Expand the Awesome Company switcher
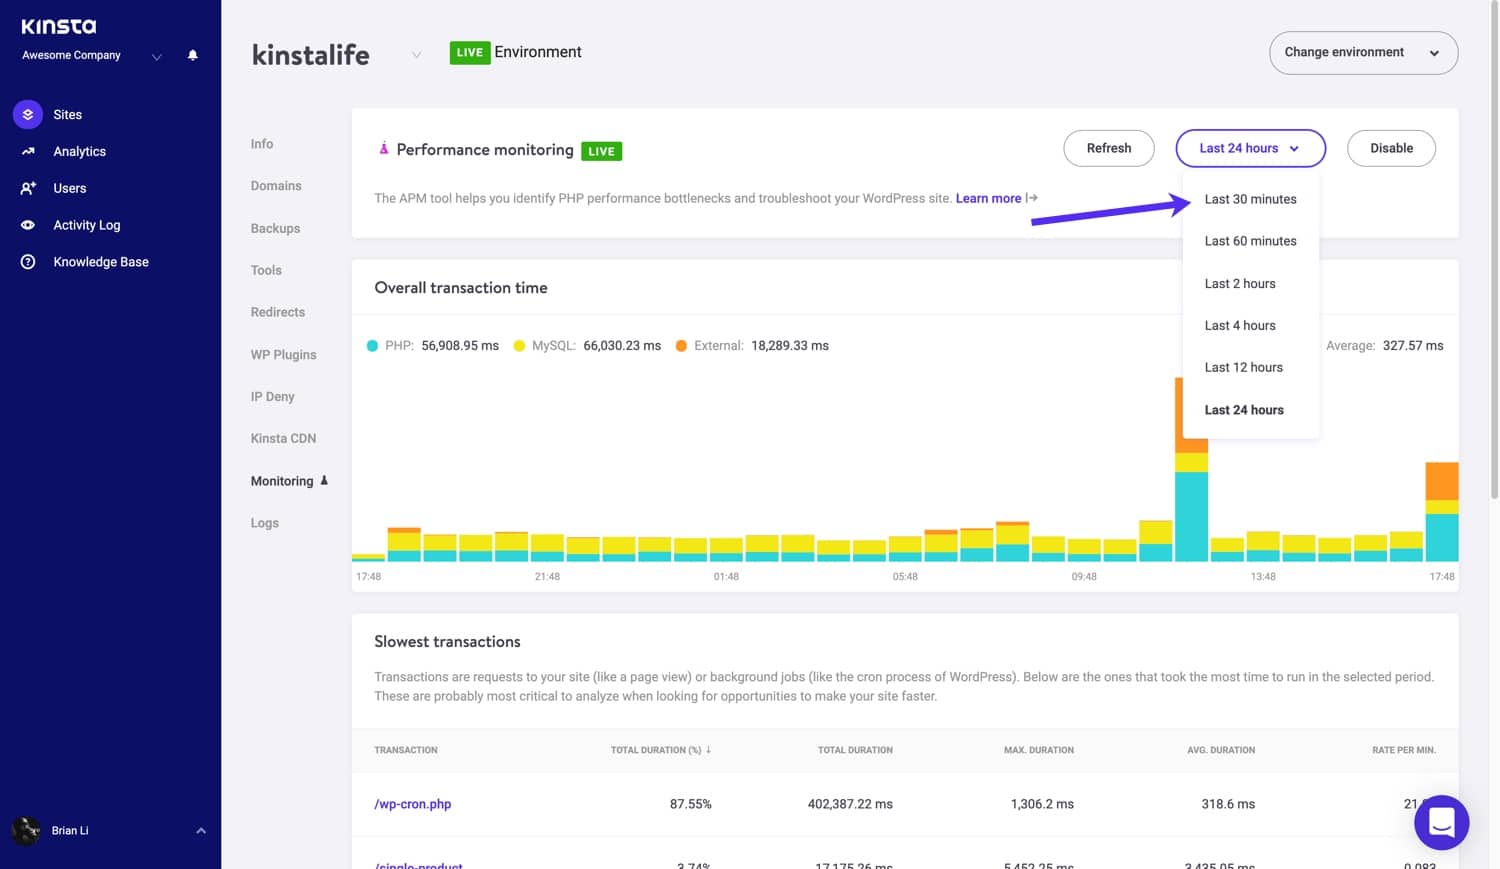This screenshot has width=1500, height=869. click(x=156, y=56)
